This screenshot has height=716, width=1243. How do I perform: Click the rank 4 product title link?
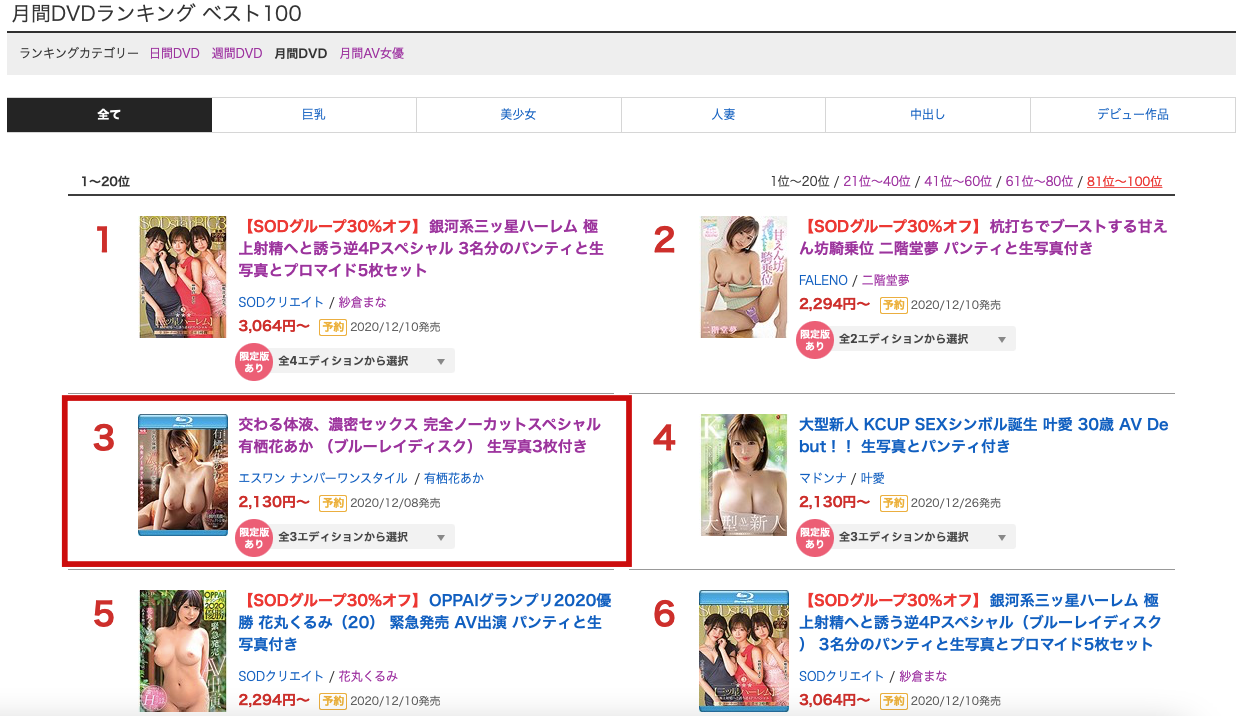click(984, 435)
